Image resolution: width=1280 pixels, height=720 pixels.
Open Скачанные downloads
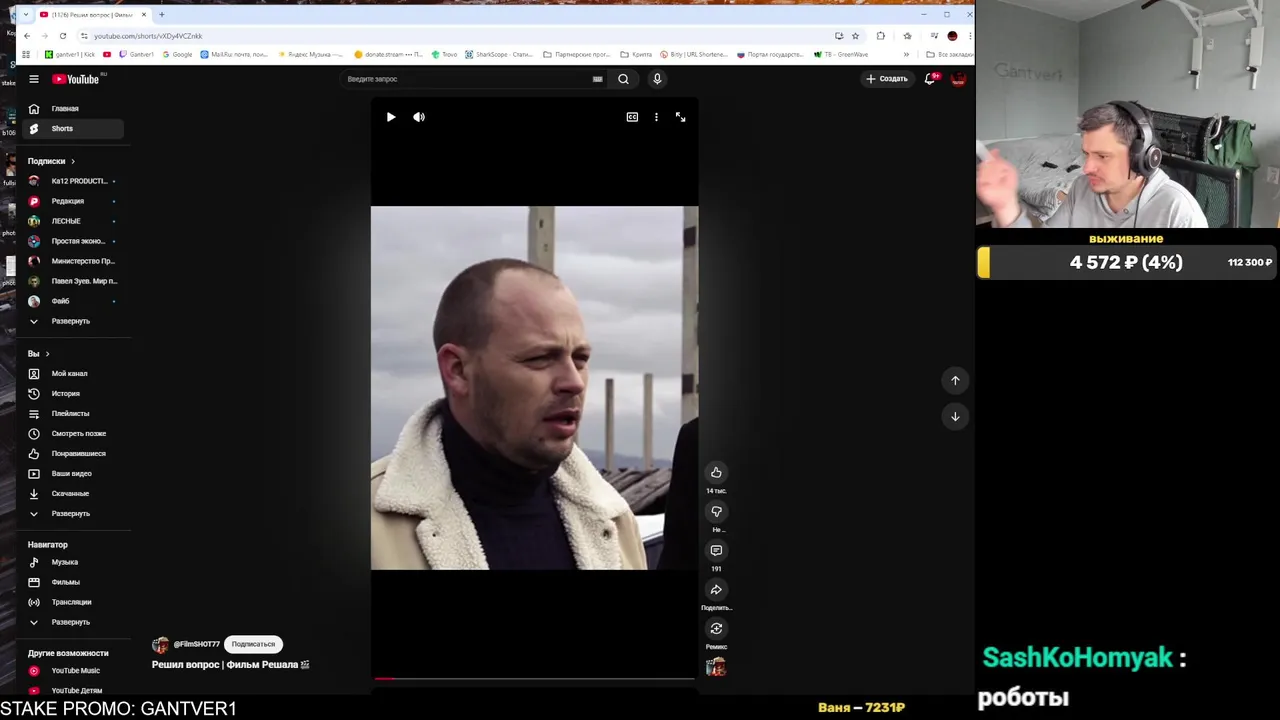click(72, 493)
